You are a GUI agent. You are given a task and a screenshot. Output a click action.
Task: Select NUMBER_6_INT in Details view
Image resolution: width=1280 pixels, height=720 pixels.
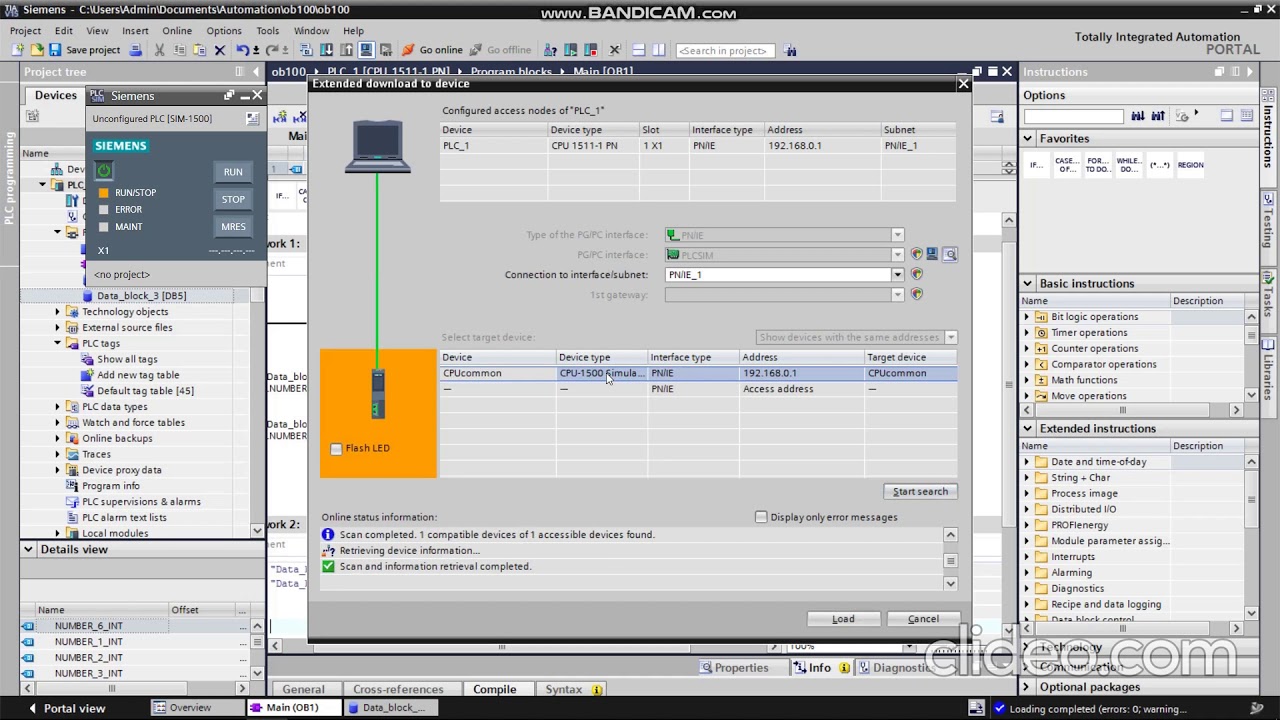tap(88, 626)
